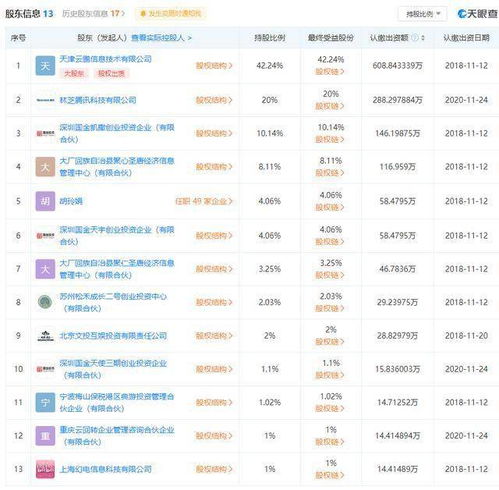This screenshot has height=490, width=499.
Task: Click the logo beside 深圳国金天使三期创业投资企业
Action: coord(45,369)
